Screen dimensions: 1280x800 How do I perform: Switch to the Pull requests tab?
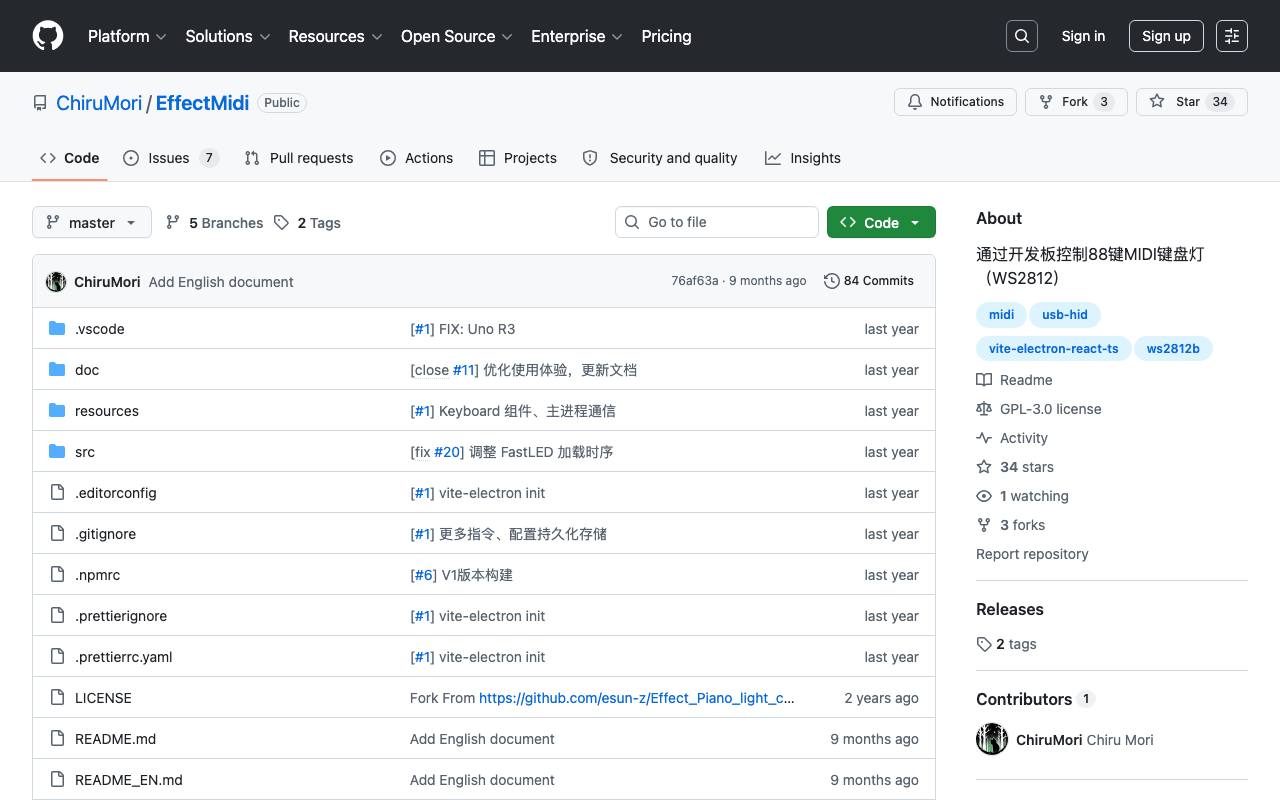coord(299,158)
